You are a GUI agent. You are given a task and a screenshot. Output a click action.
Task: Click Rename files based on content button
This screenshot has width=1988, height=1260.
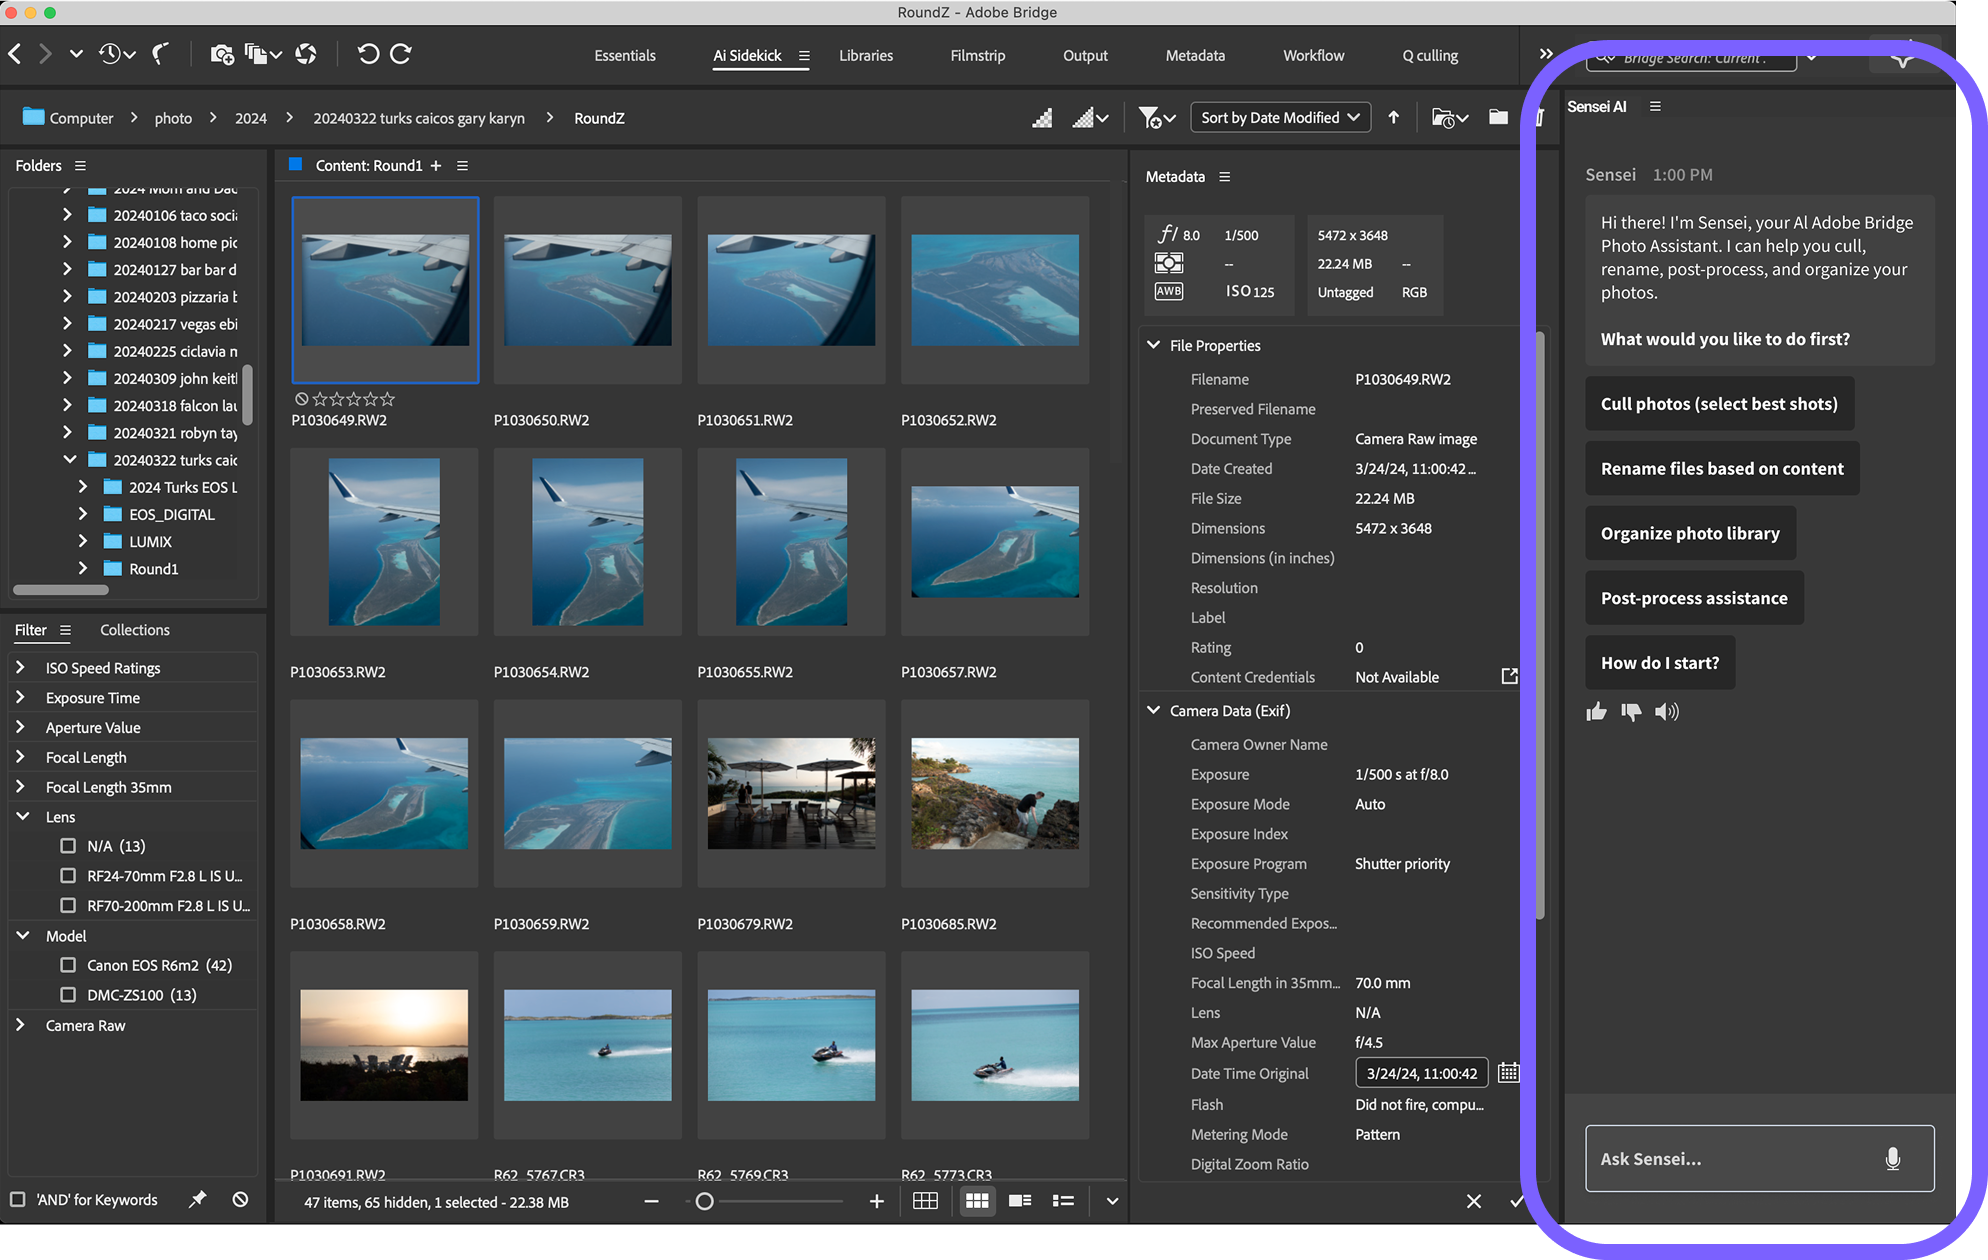click(x=1721, y=469)
